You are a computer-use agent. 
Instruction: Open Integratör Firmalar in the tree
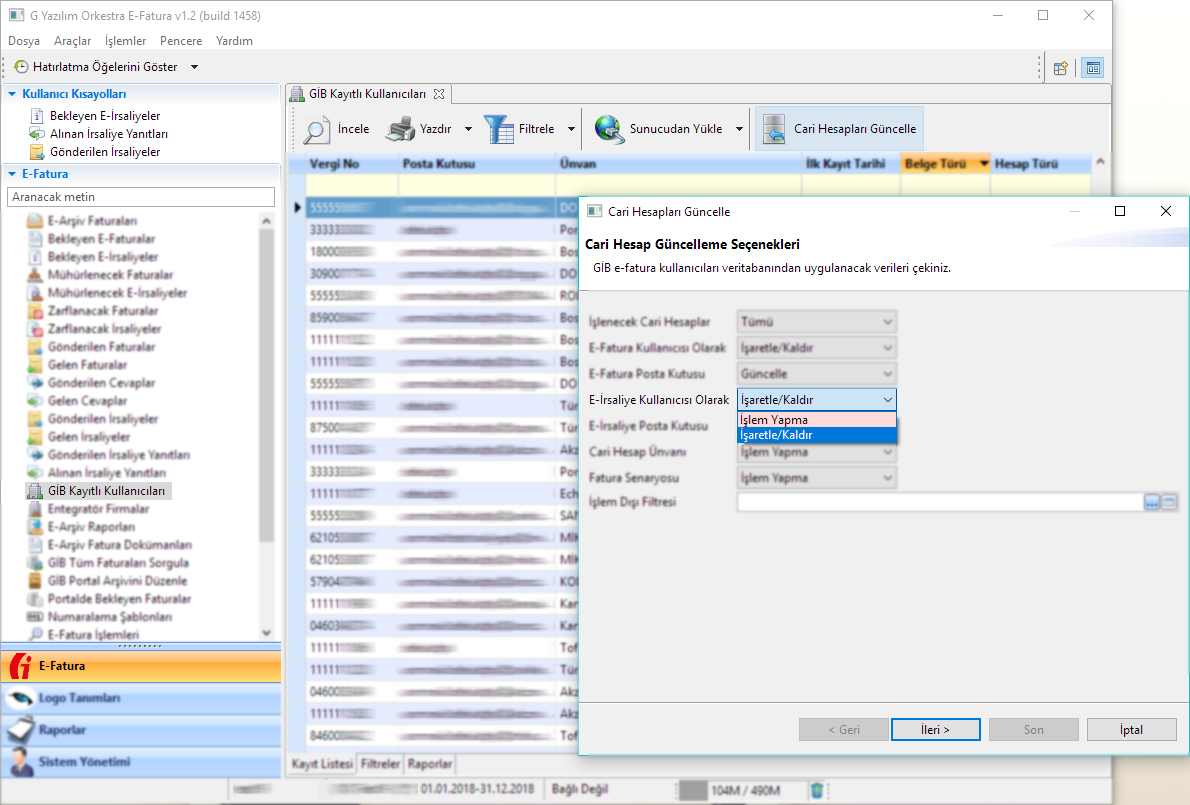click(98, 509)
